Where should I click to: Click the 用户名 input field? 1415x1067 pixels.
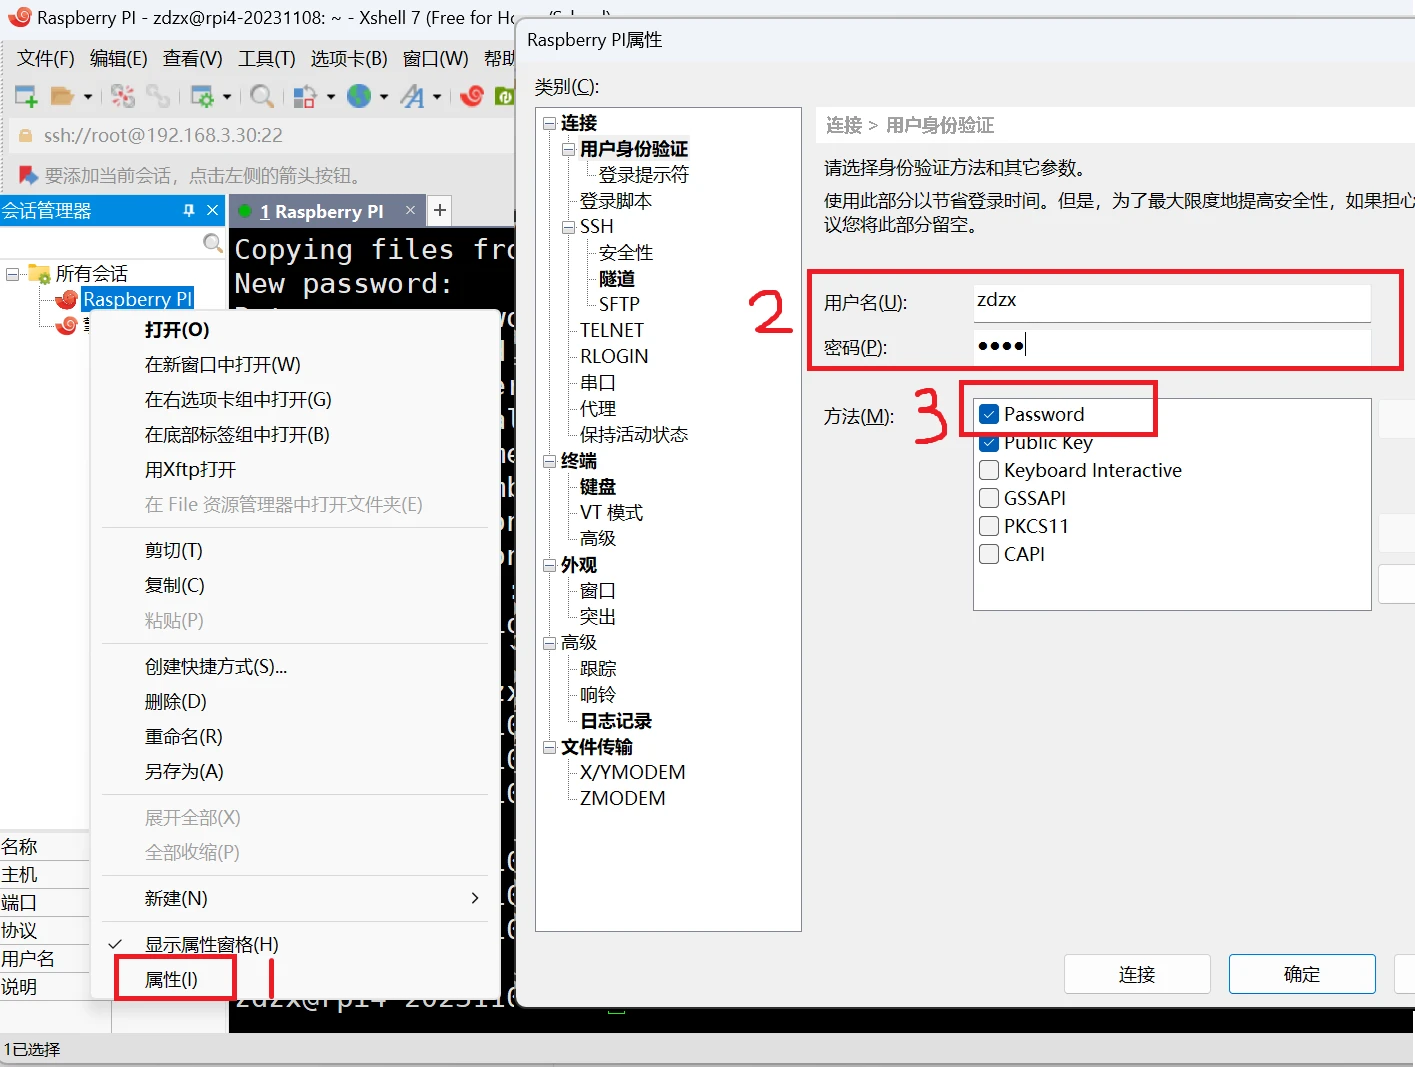[x=1172, y=302]
